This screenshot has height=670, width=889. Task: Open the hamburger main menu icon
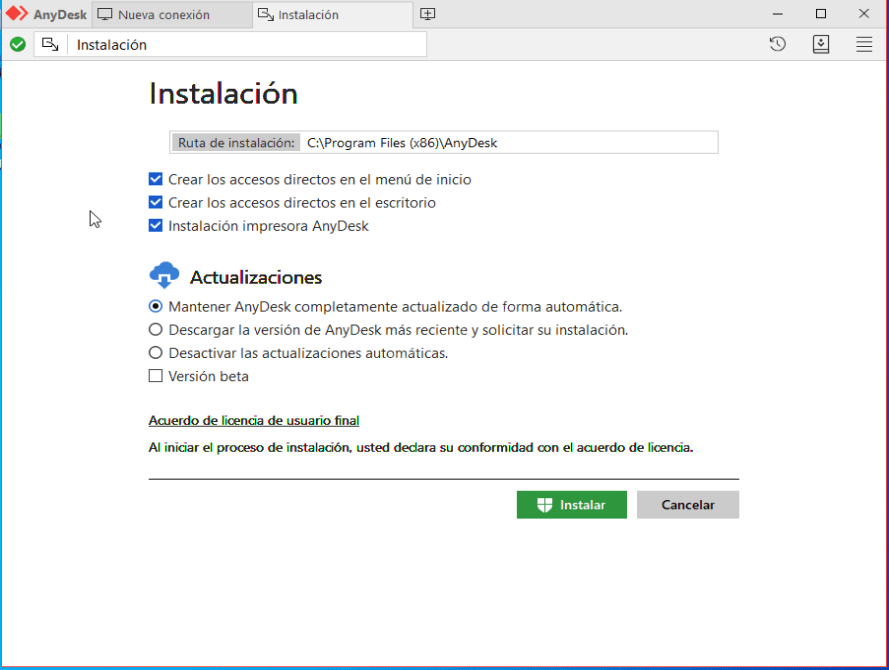click(x=864, y=44)
